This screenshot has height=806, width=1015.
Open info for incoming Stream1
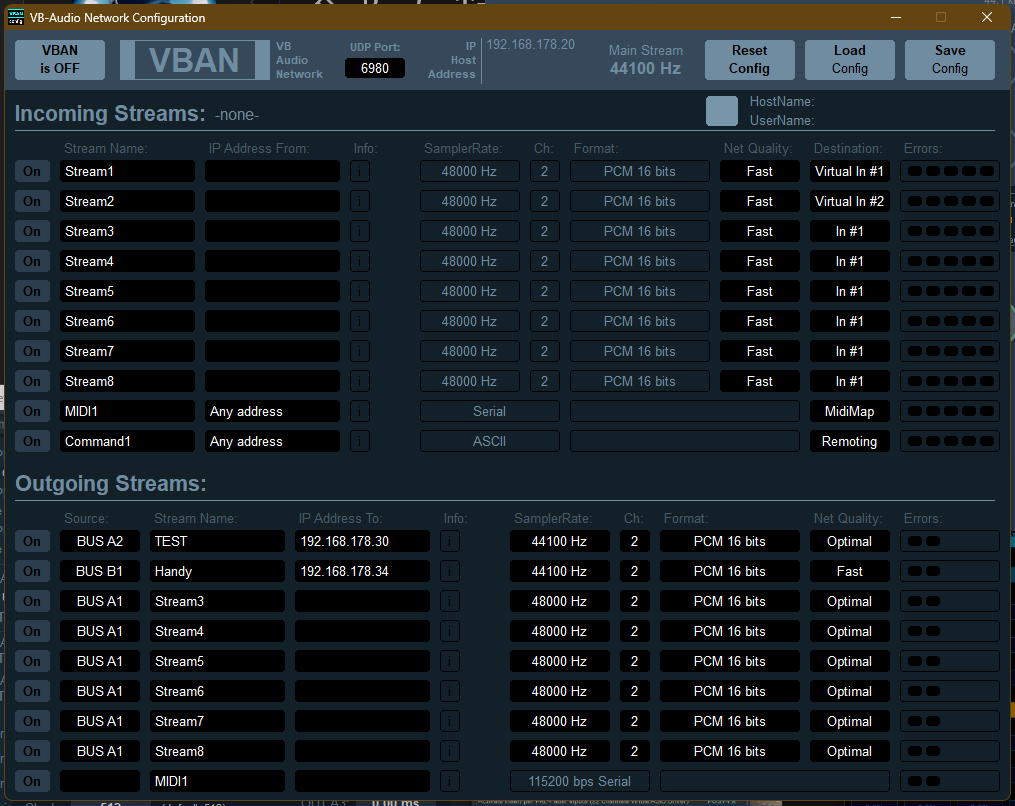click(x=360, y=172)
